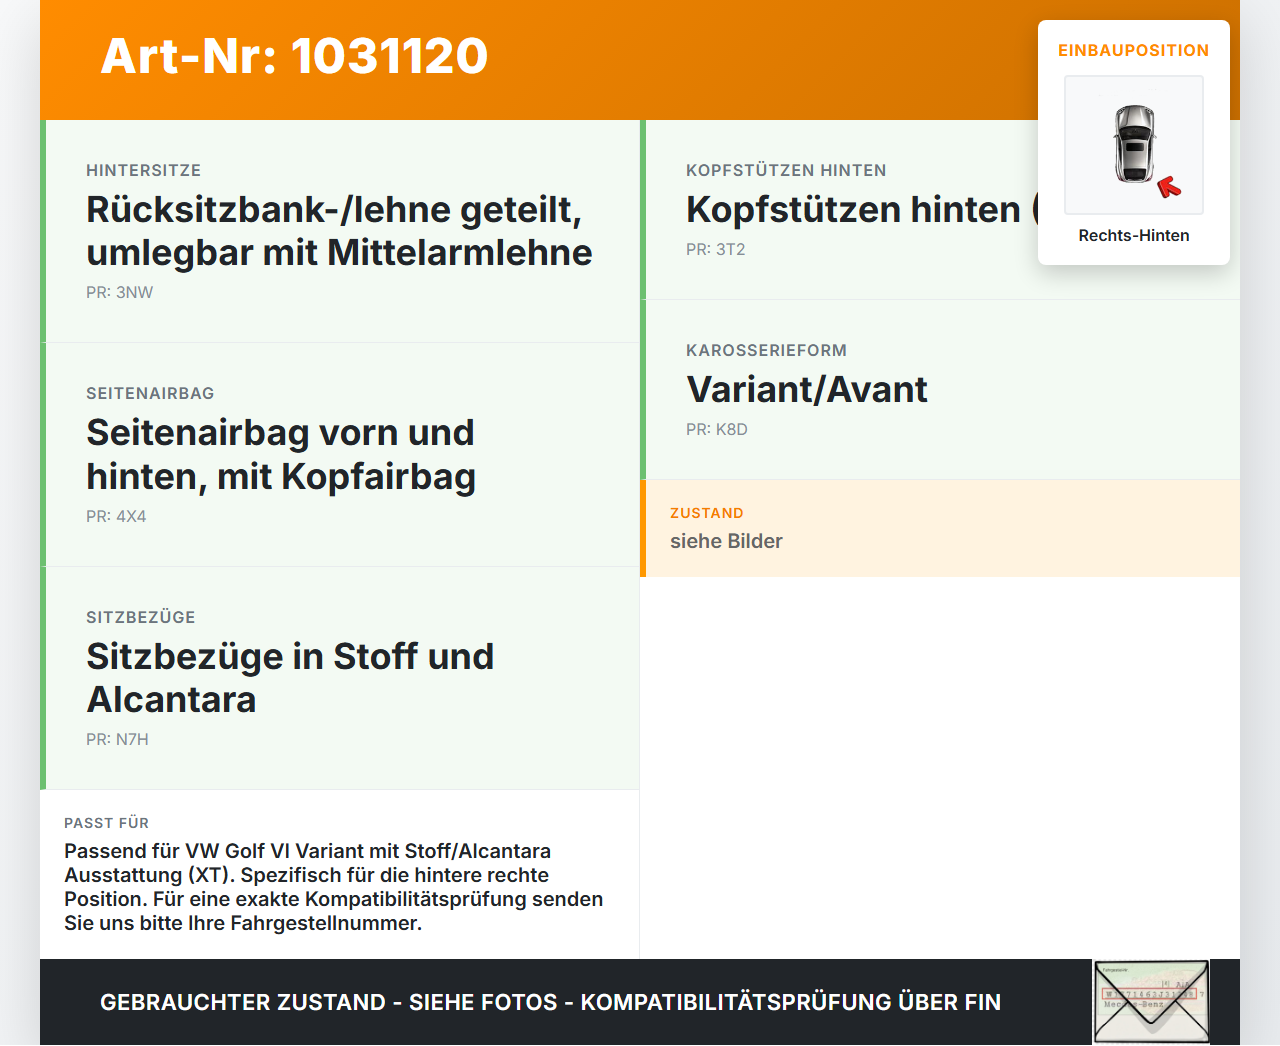The image size is (1280, 1046).
Task: Select the Sitzbezüge in Stoff und Alcantara text
Action: pyautogui.click(x=290, y=678)
